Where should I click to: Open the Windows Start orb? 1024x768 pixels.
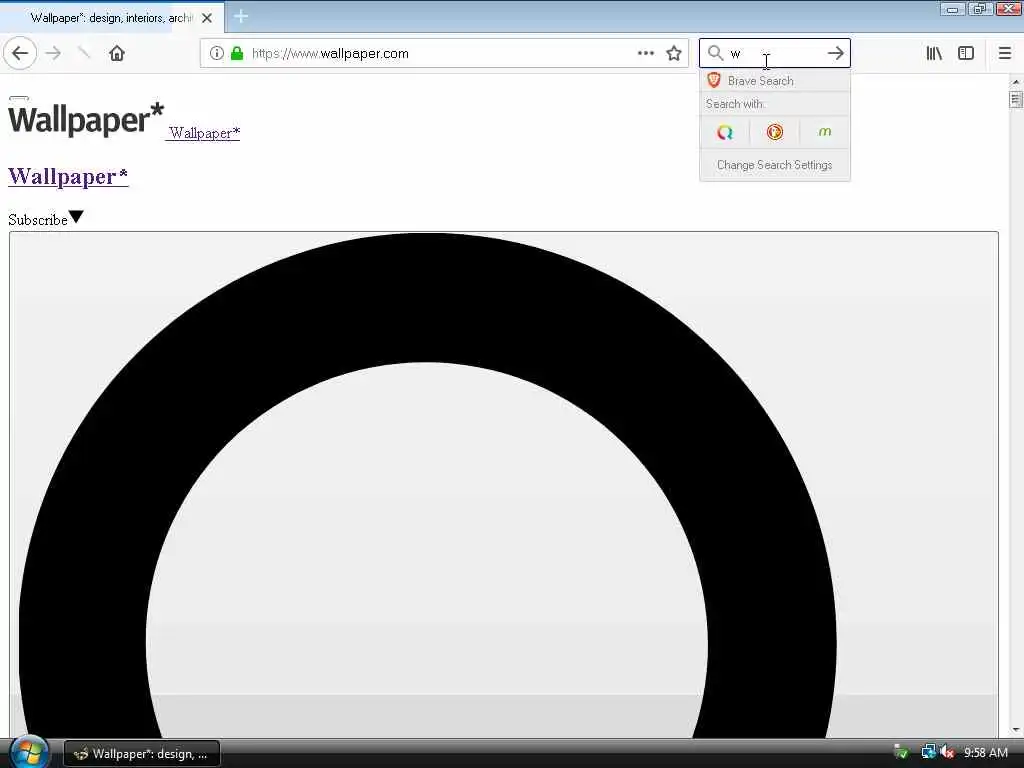27,752
